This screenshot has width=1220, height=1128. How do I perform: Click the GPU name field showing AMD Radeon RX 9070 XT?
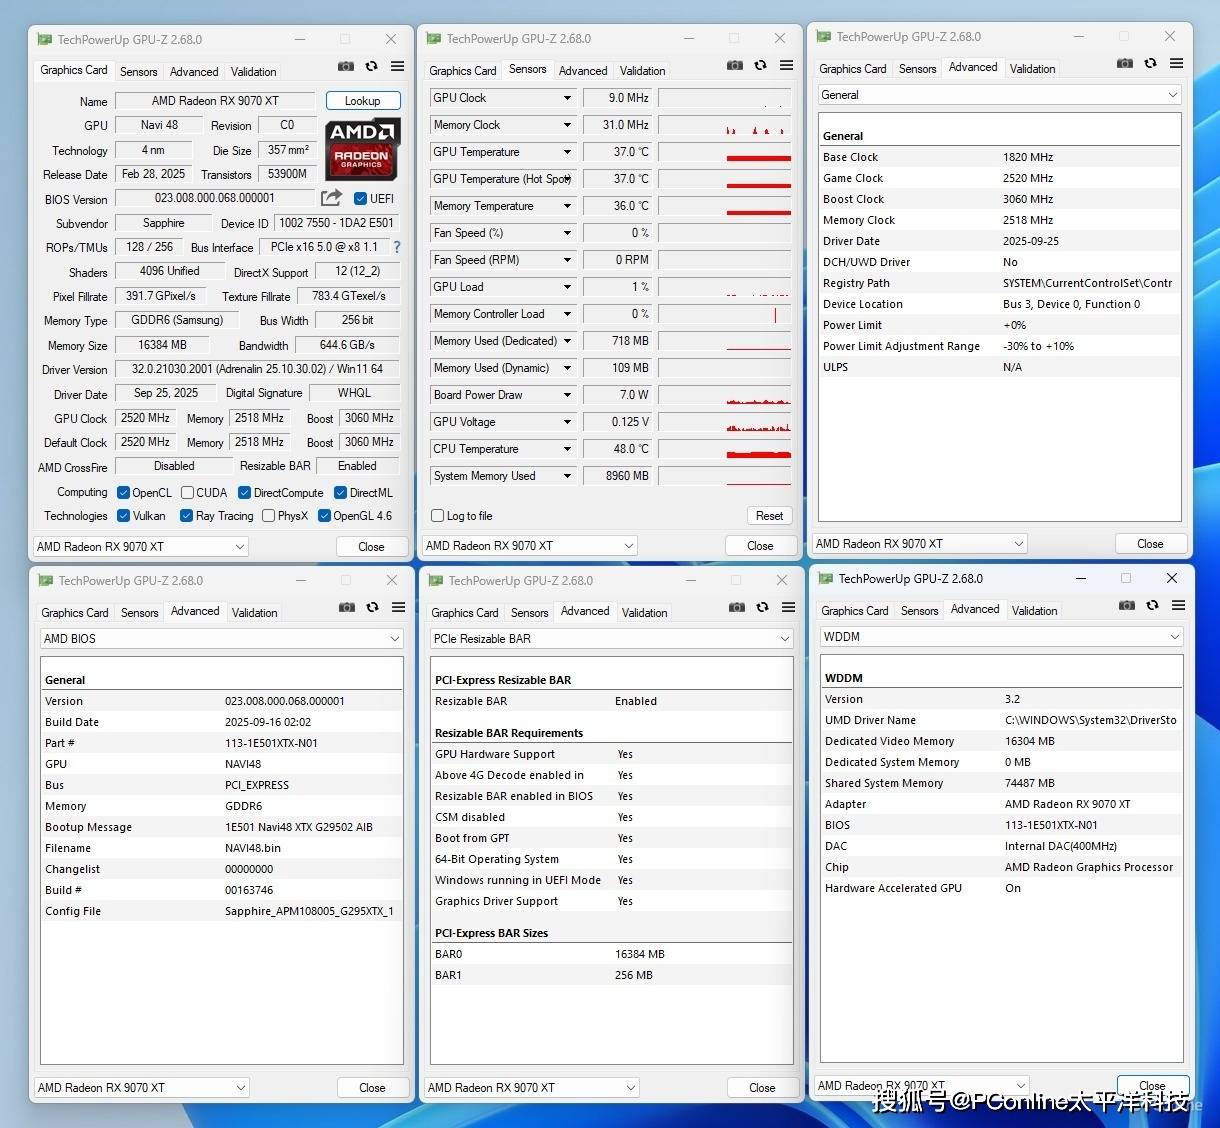tap(215, 101)
